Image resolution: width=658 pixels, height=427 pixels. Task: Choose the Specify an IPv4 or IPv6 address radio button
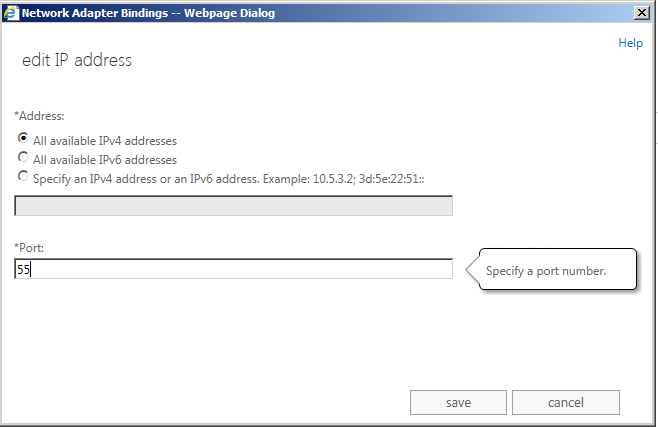click(23, 176)
